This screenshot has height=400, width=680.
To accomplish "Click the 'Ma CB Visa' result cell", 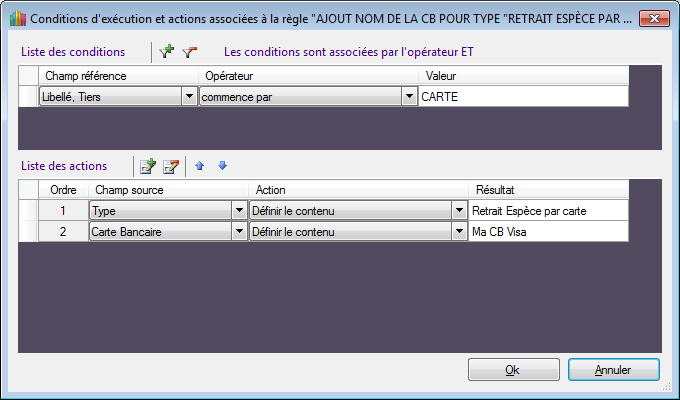I will click(547, 231).
